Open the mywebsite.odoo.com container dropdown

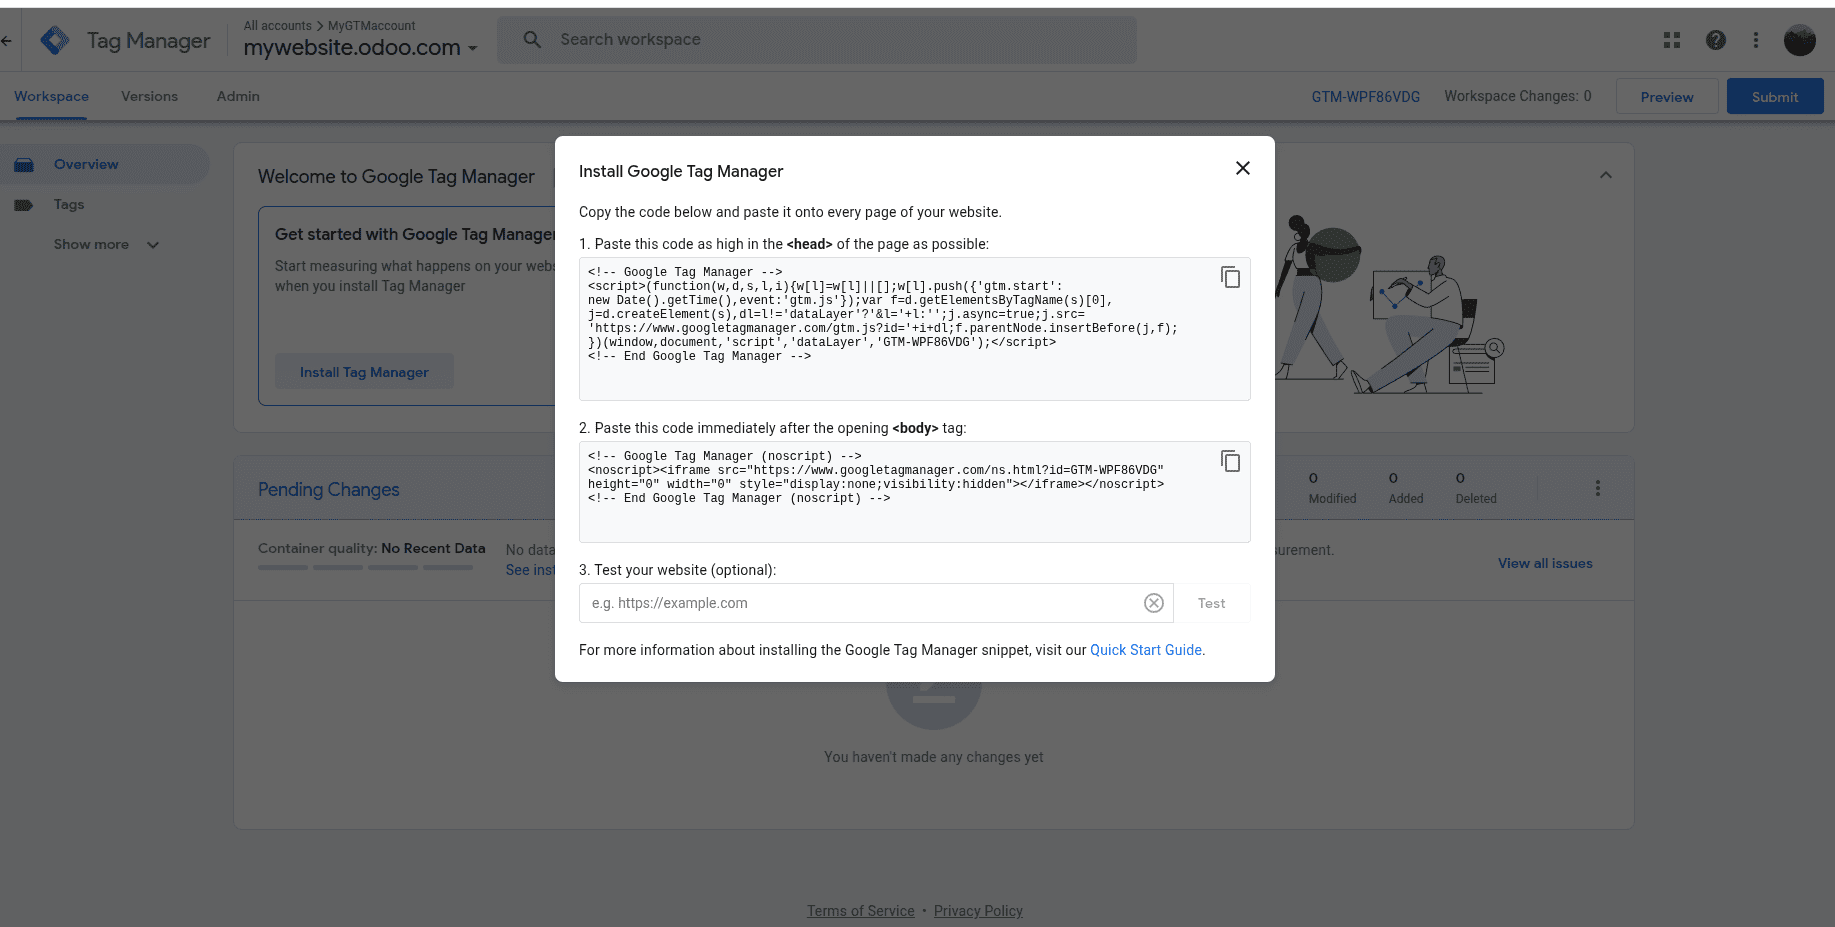click(x=360, y=47)
